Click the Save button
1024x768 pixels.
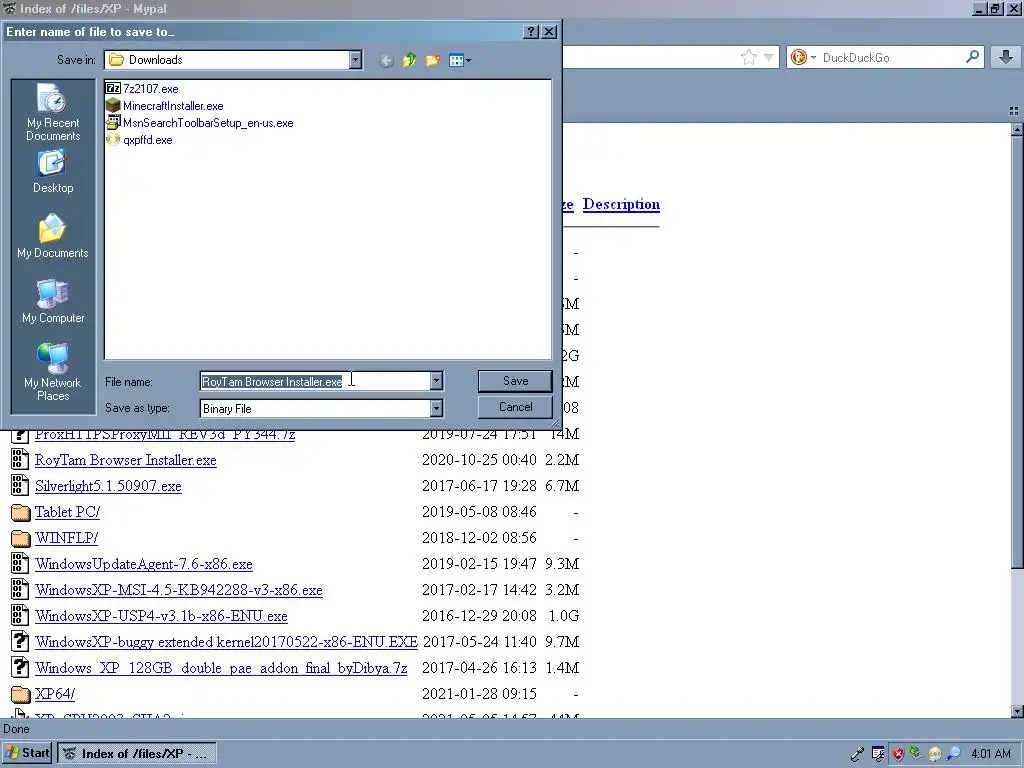pyautogui.click(x=515, y=381)
